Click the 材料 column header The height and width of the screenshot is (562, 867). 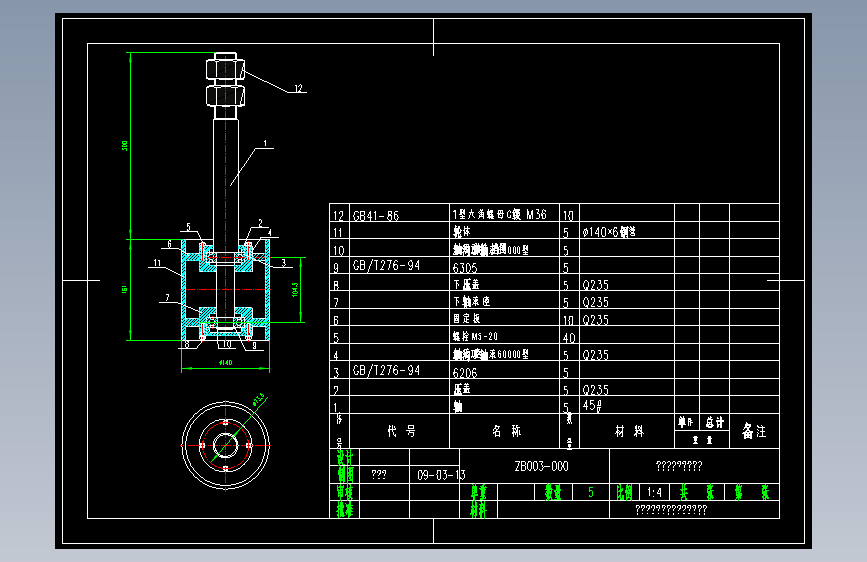pos(630,431)
